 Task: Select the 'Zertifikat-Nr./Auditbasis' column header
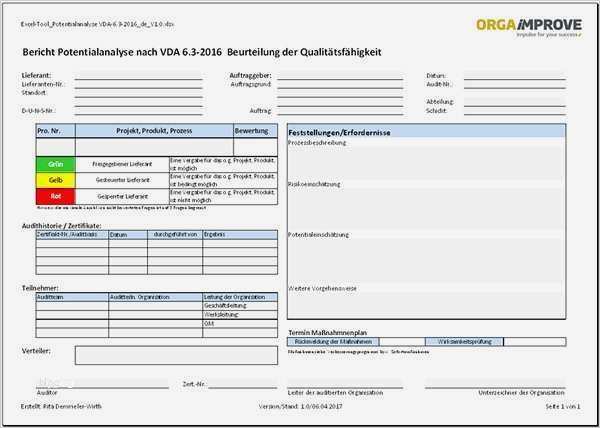72,234
